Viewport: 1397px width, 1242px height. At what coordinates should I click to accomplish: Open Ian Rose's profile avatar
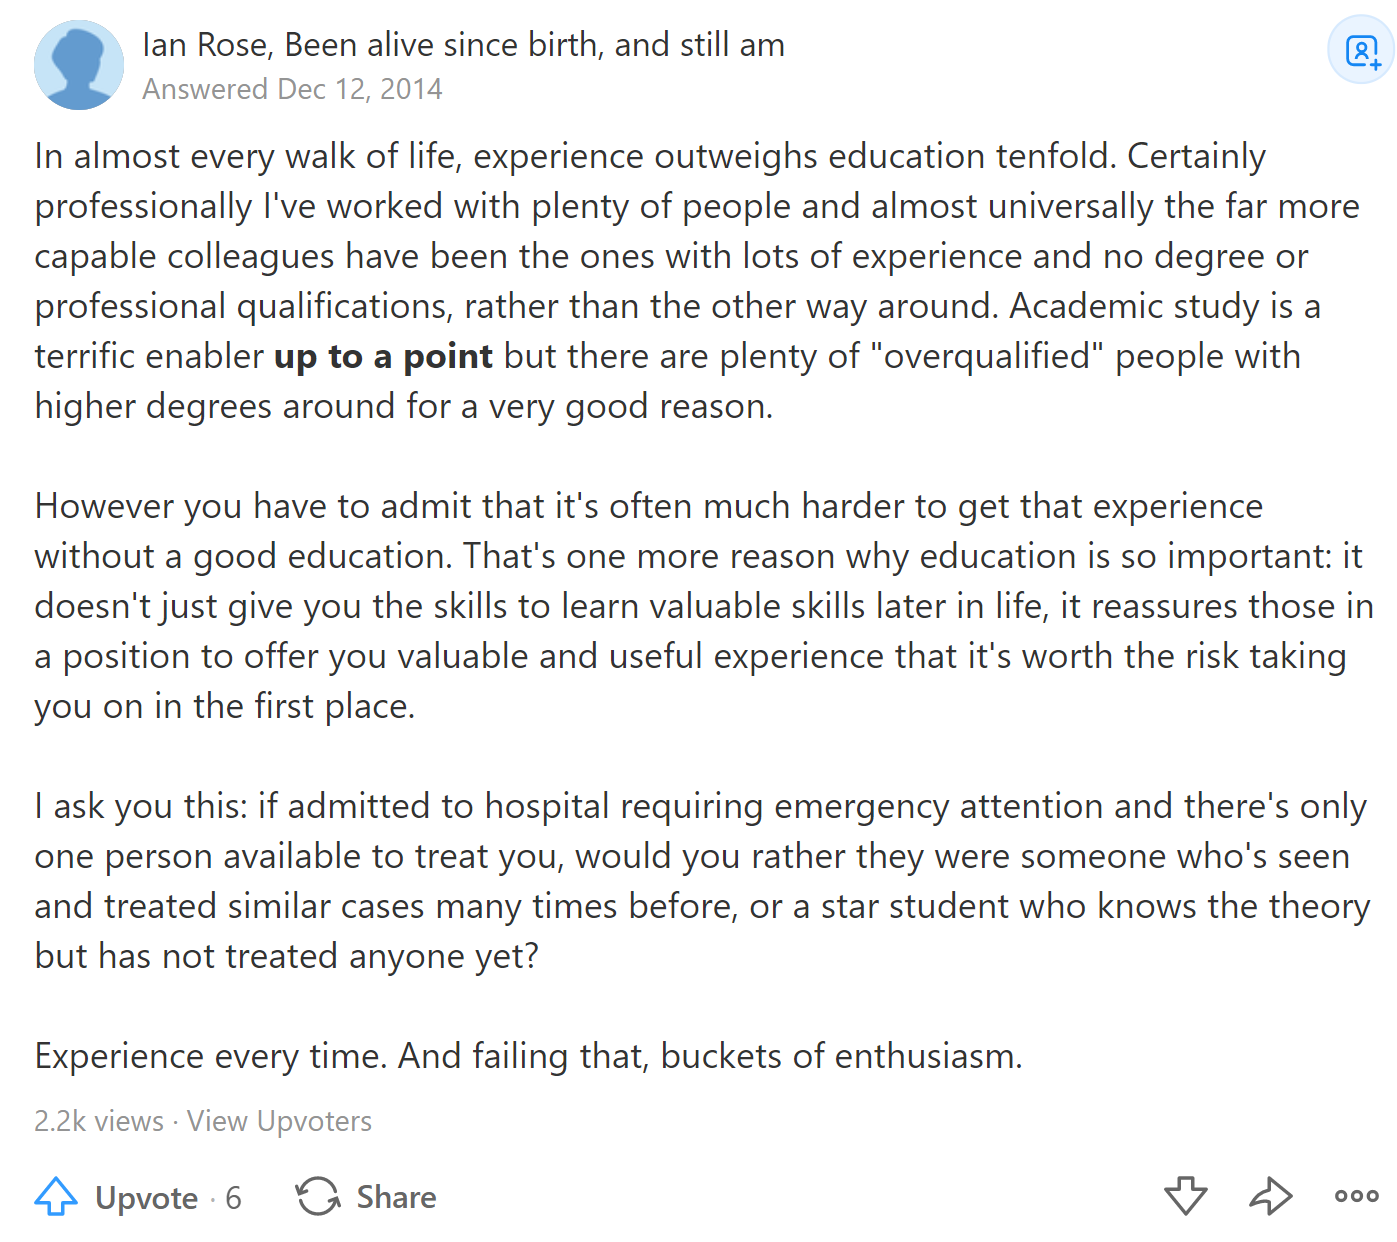[x=79, y=65]
